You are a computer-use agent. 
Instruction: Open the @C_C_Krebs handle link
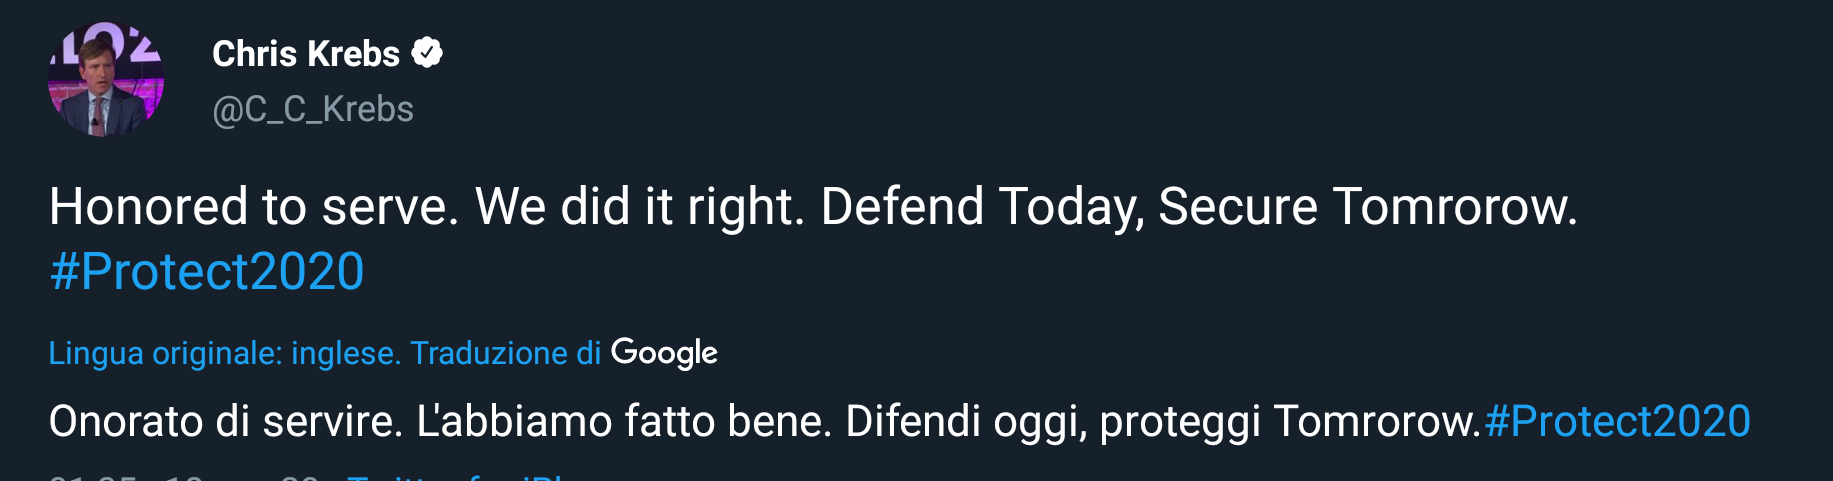(313, 109)
